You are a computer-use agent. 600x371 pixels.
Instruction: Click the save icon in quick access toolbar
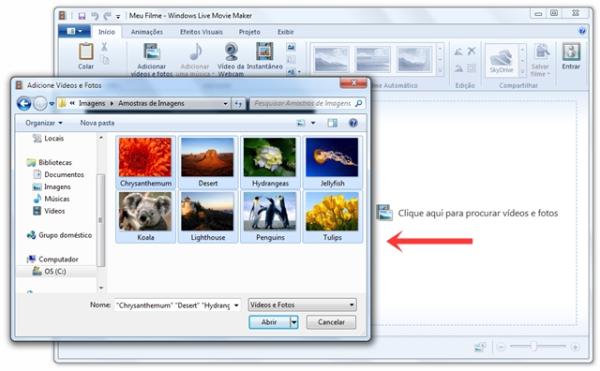[x=82, y=16]
